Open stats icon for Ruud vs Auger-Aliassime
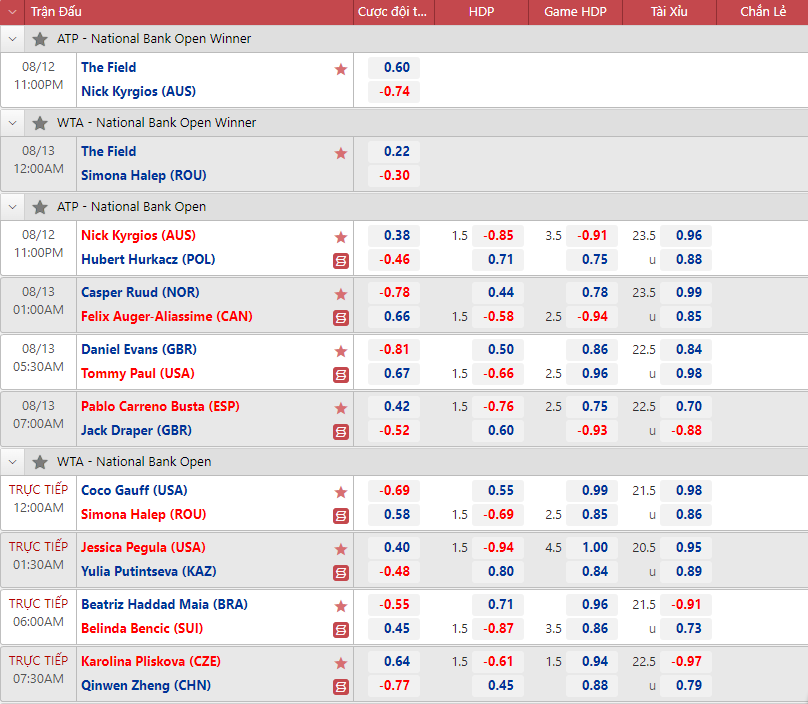808x704 pixels. [x=341, y=318]
